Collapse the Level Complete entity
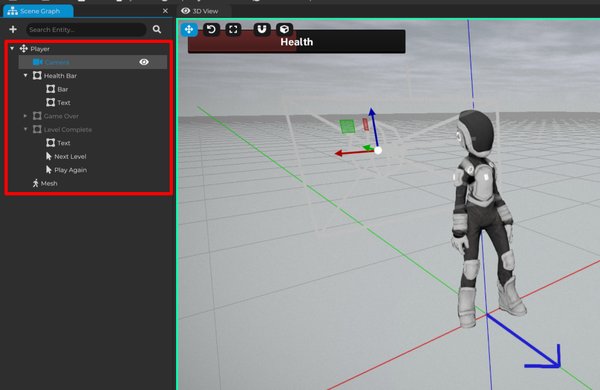The height and width of the screenshot is (390, 600). [26, 129]
